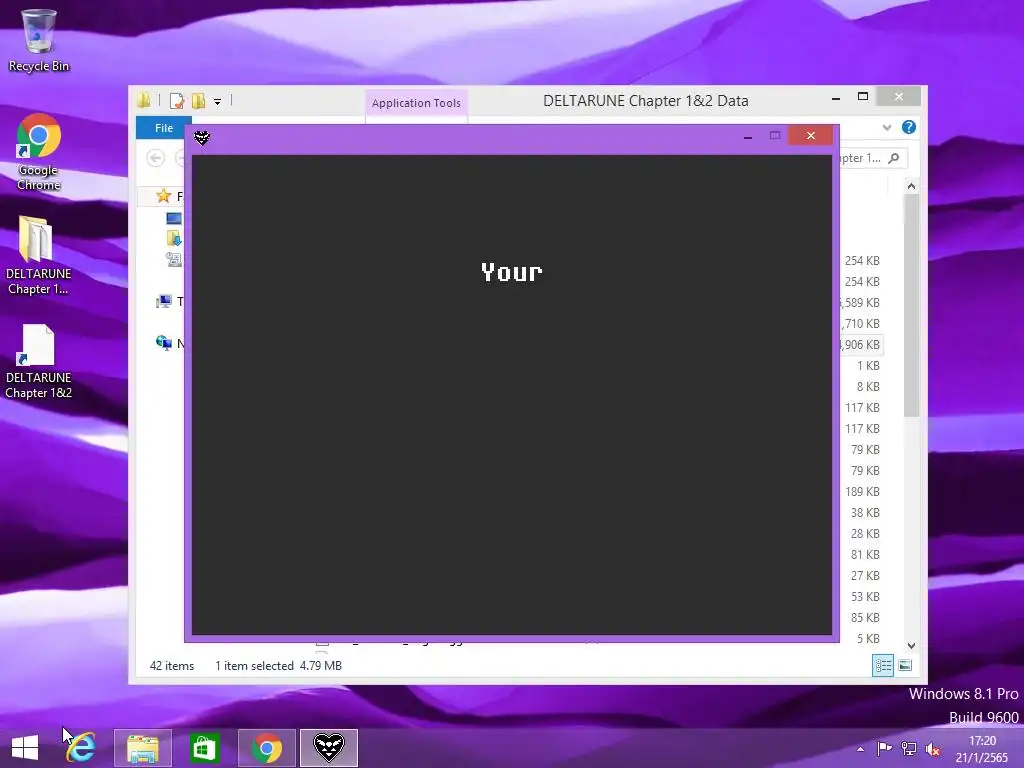Screen dimensions: 1024x768
Task: Click the '42 items' status bar text
Action: (172, 665)
